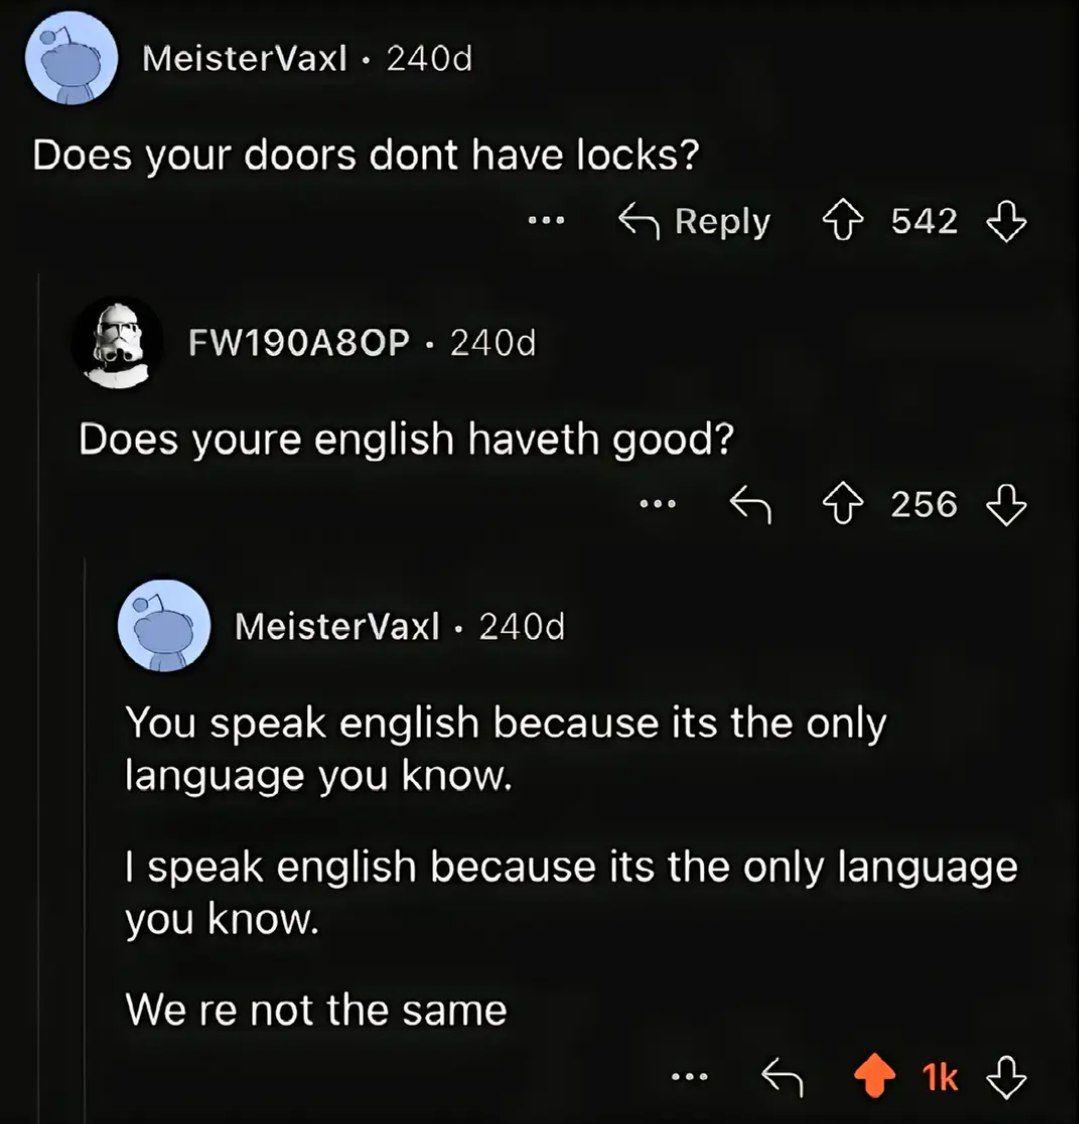
Task: Upvote FW190A8OP's comment with 256 points
Action: [844, 505]
